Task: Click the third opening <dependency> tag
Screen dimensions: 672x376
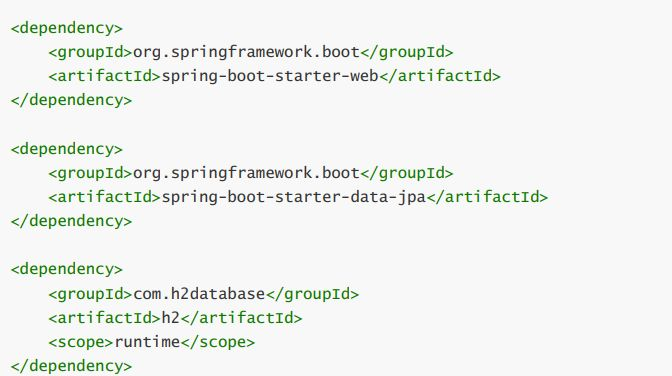Action: (x=67, y=269)
